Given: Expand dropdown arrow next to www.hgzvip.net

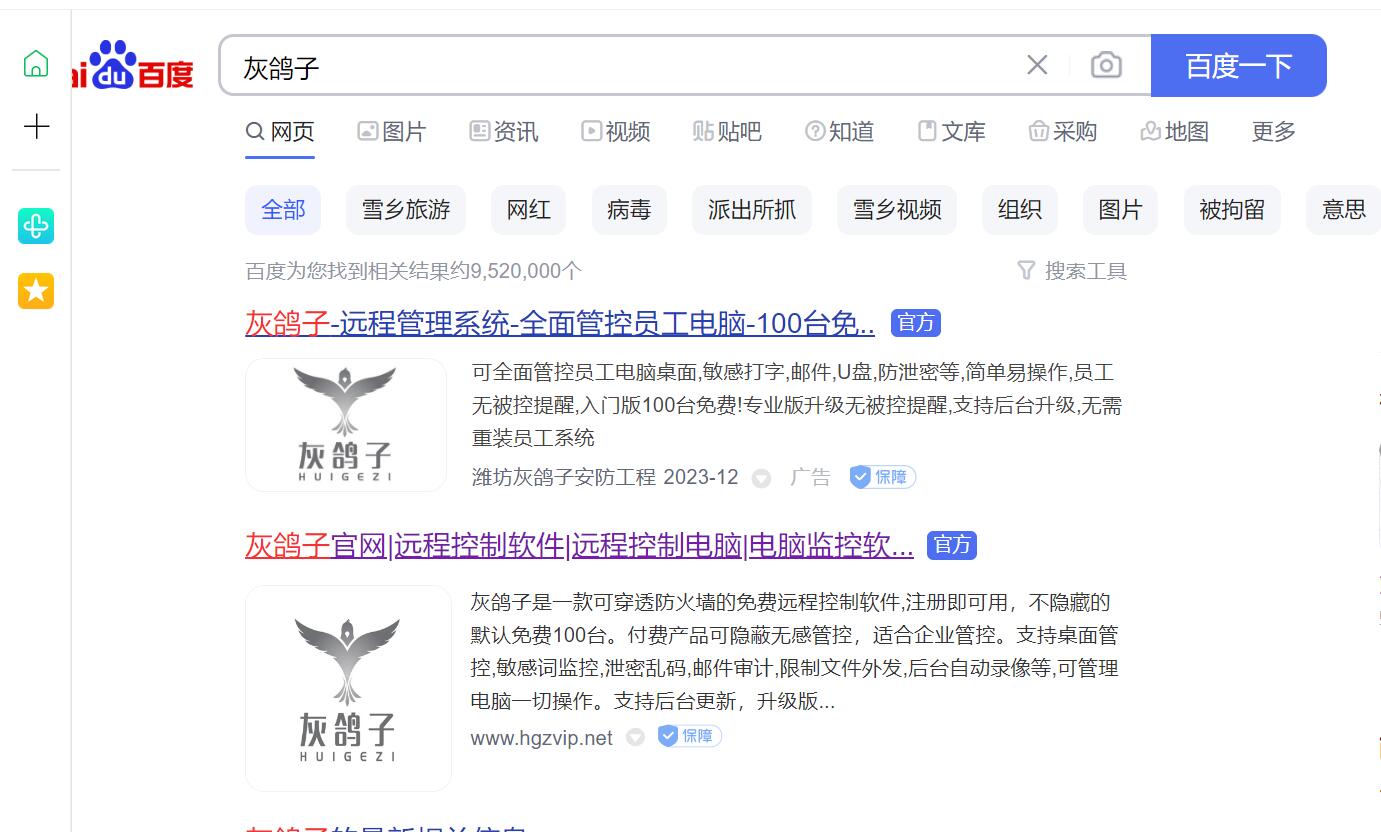Looking at the screenshot, I should coord(635,738).
